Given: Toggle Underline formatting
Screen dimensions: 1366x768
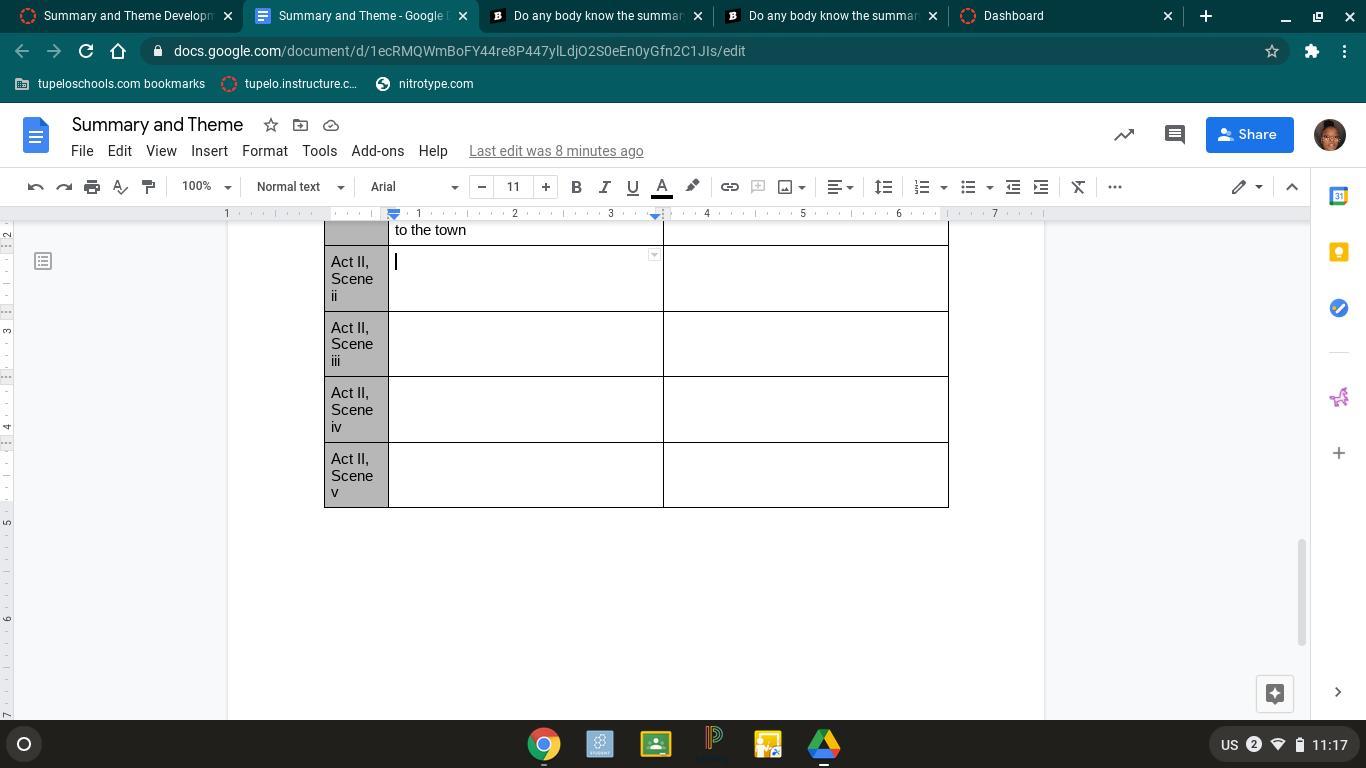Looking at the screenshot, I should coord(632,187).
